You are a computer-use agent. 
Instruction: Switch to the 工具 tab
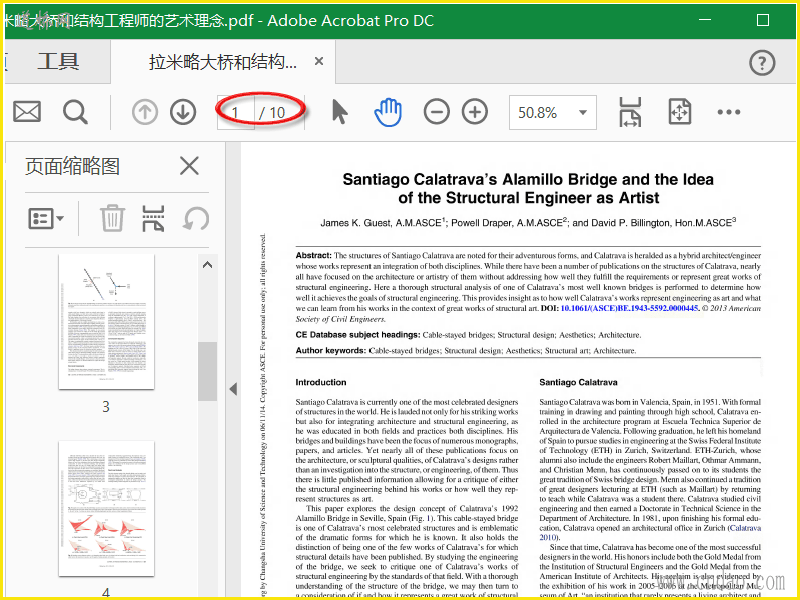click(58, 62)
